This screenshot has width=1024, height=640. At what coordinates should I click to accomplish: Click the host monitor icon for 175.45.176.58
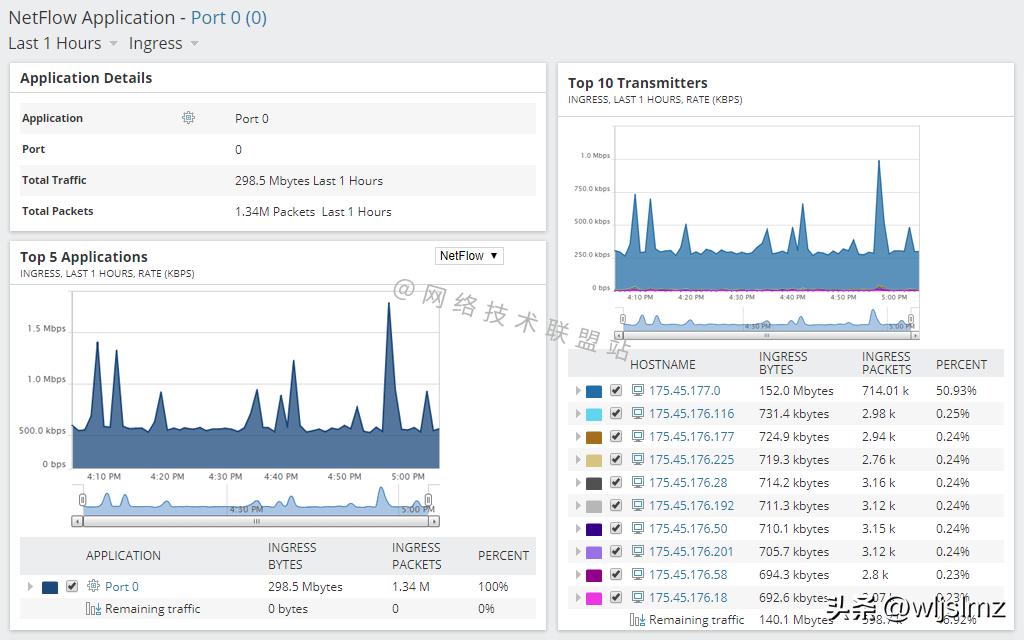[x=638, y=575]
